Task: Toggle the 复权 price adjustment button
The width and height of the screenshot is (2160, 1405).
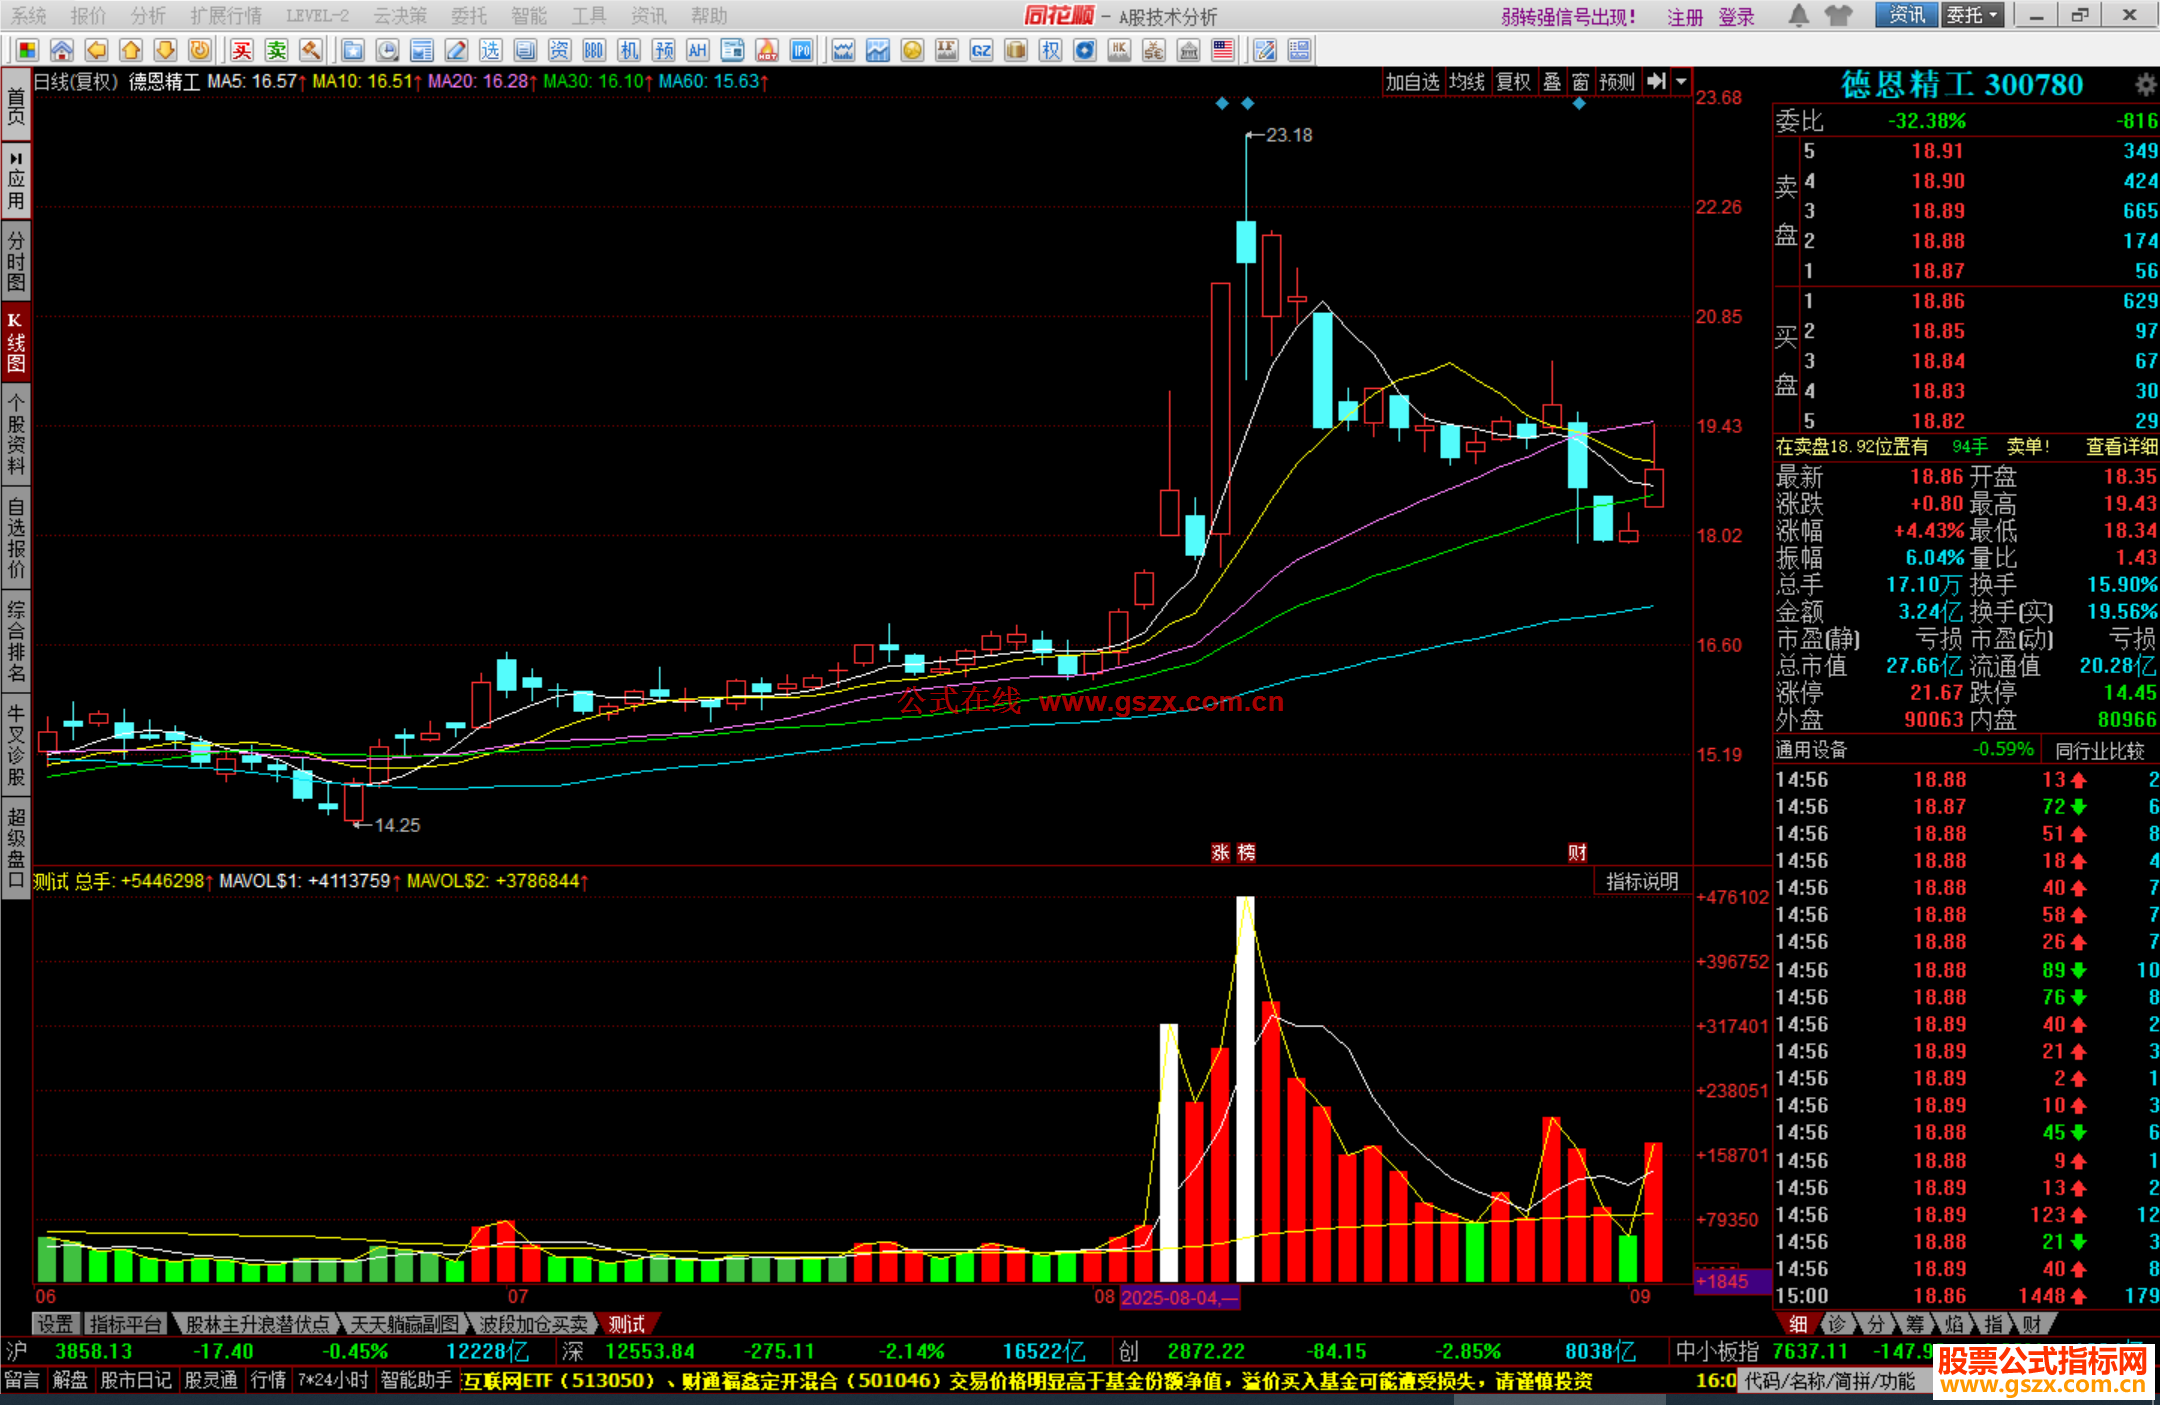Action: pos(1513,82)
